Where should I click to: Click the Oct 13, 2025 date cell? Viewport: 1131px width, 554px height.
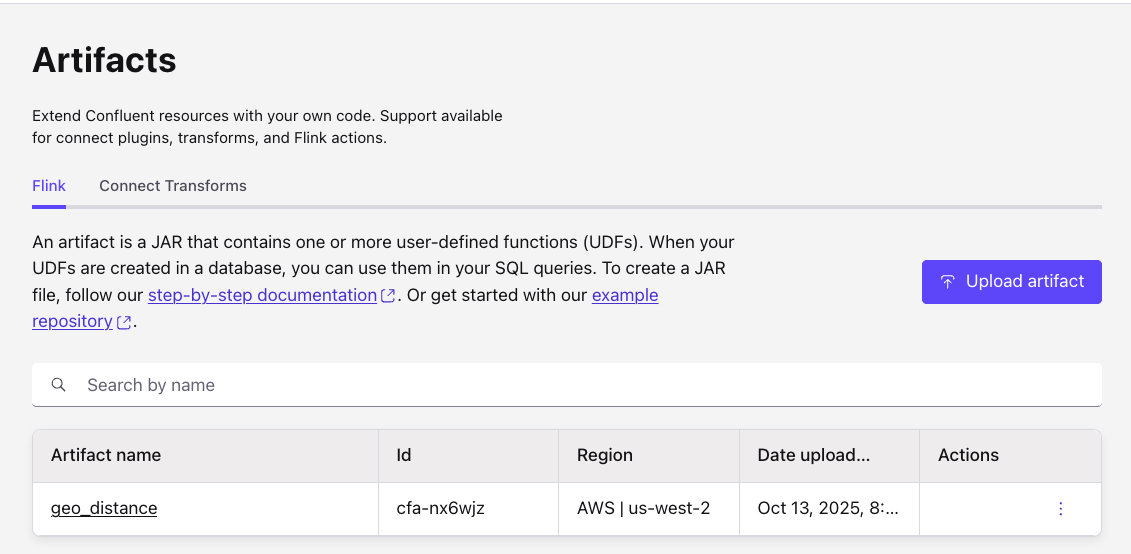coord(828,508)
